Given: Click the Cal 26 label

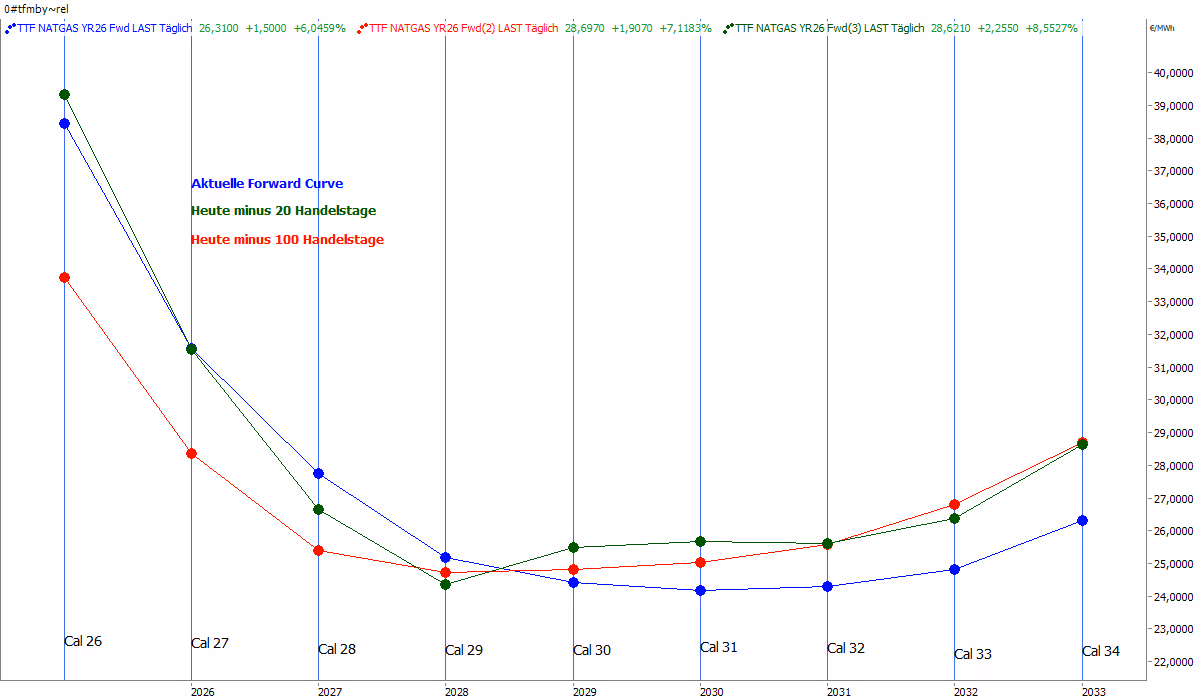Looking at the screenshot, I should click(83, 641).
